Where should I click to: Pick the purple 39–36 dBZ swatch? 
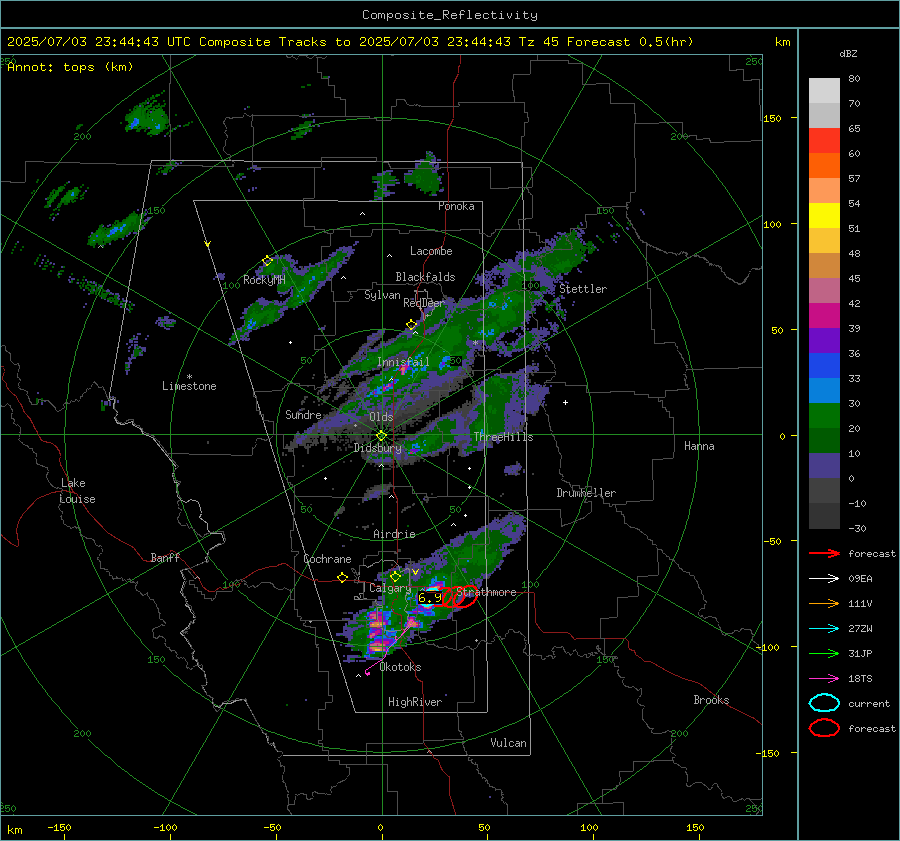[824, 341]
